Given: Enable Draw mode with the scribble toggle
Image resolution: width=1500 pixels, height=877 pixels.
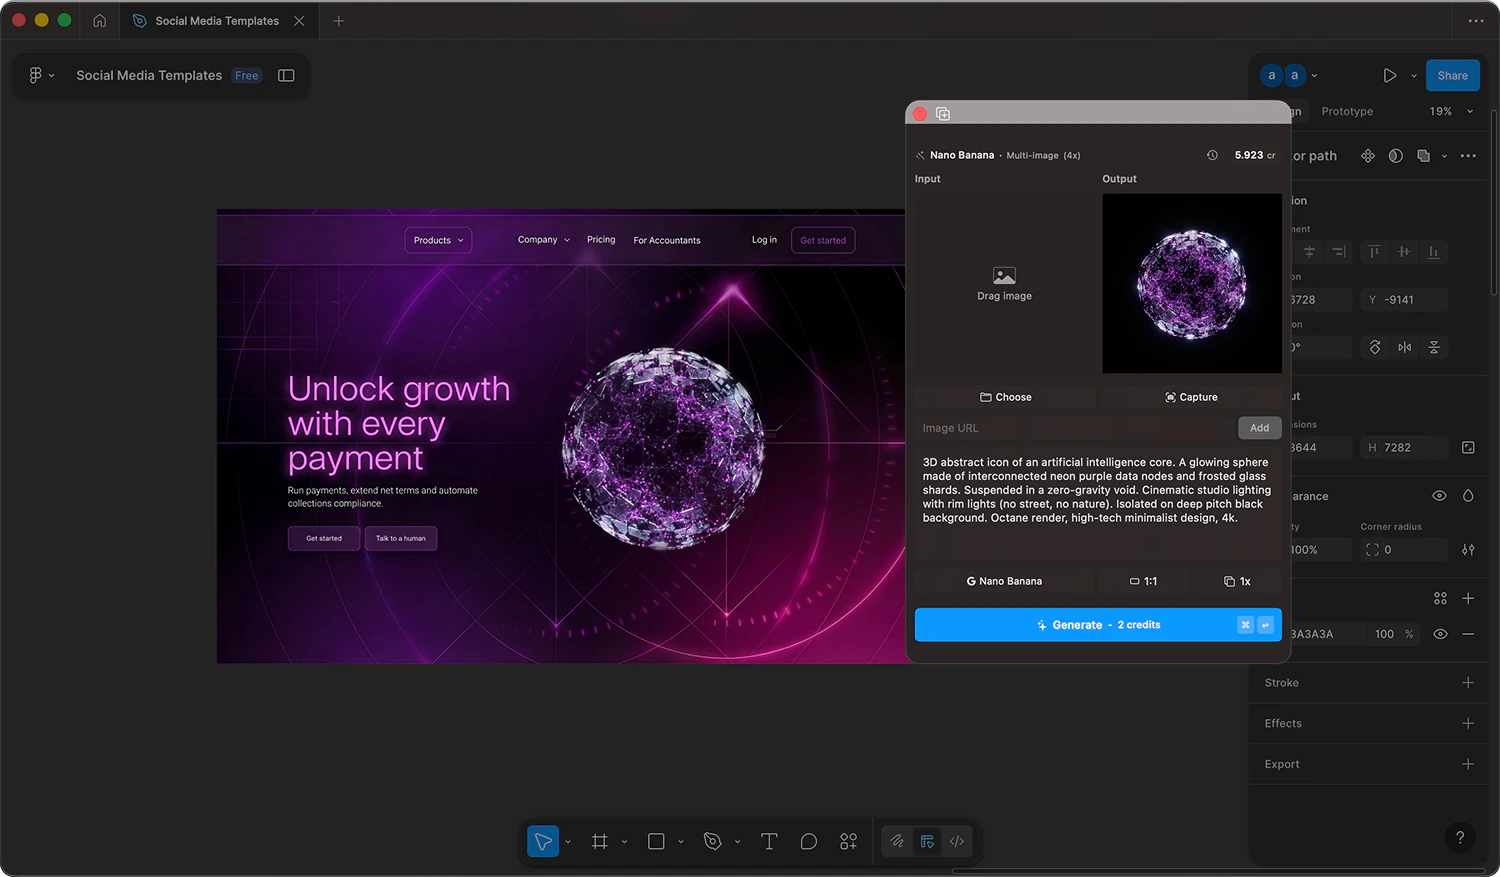Looking at the screenshot, I should [896, 841].
